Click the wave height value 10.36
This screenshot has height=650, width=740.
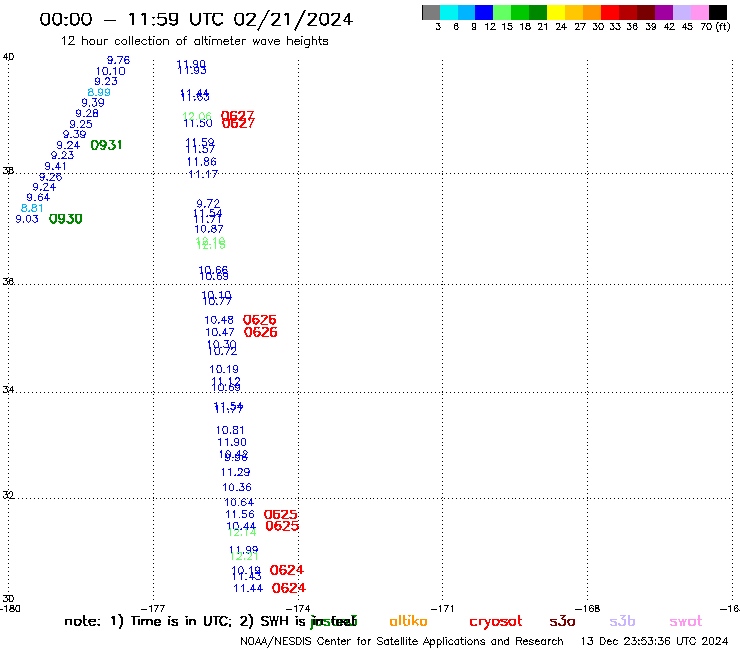[237, 487]
